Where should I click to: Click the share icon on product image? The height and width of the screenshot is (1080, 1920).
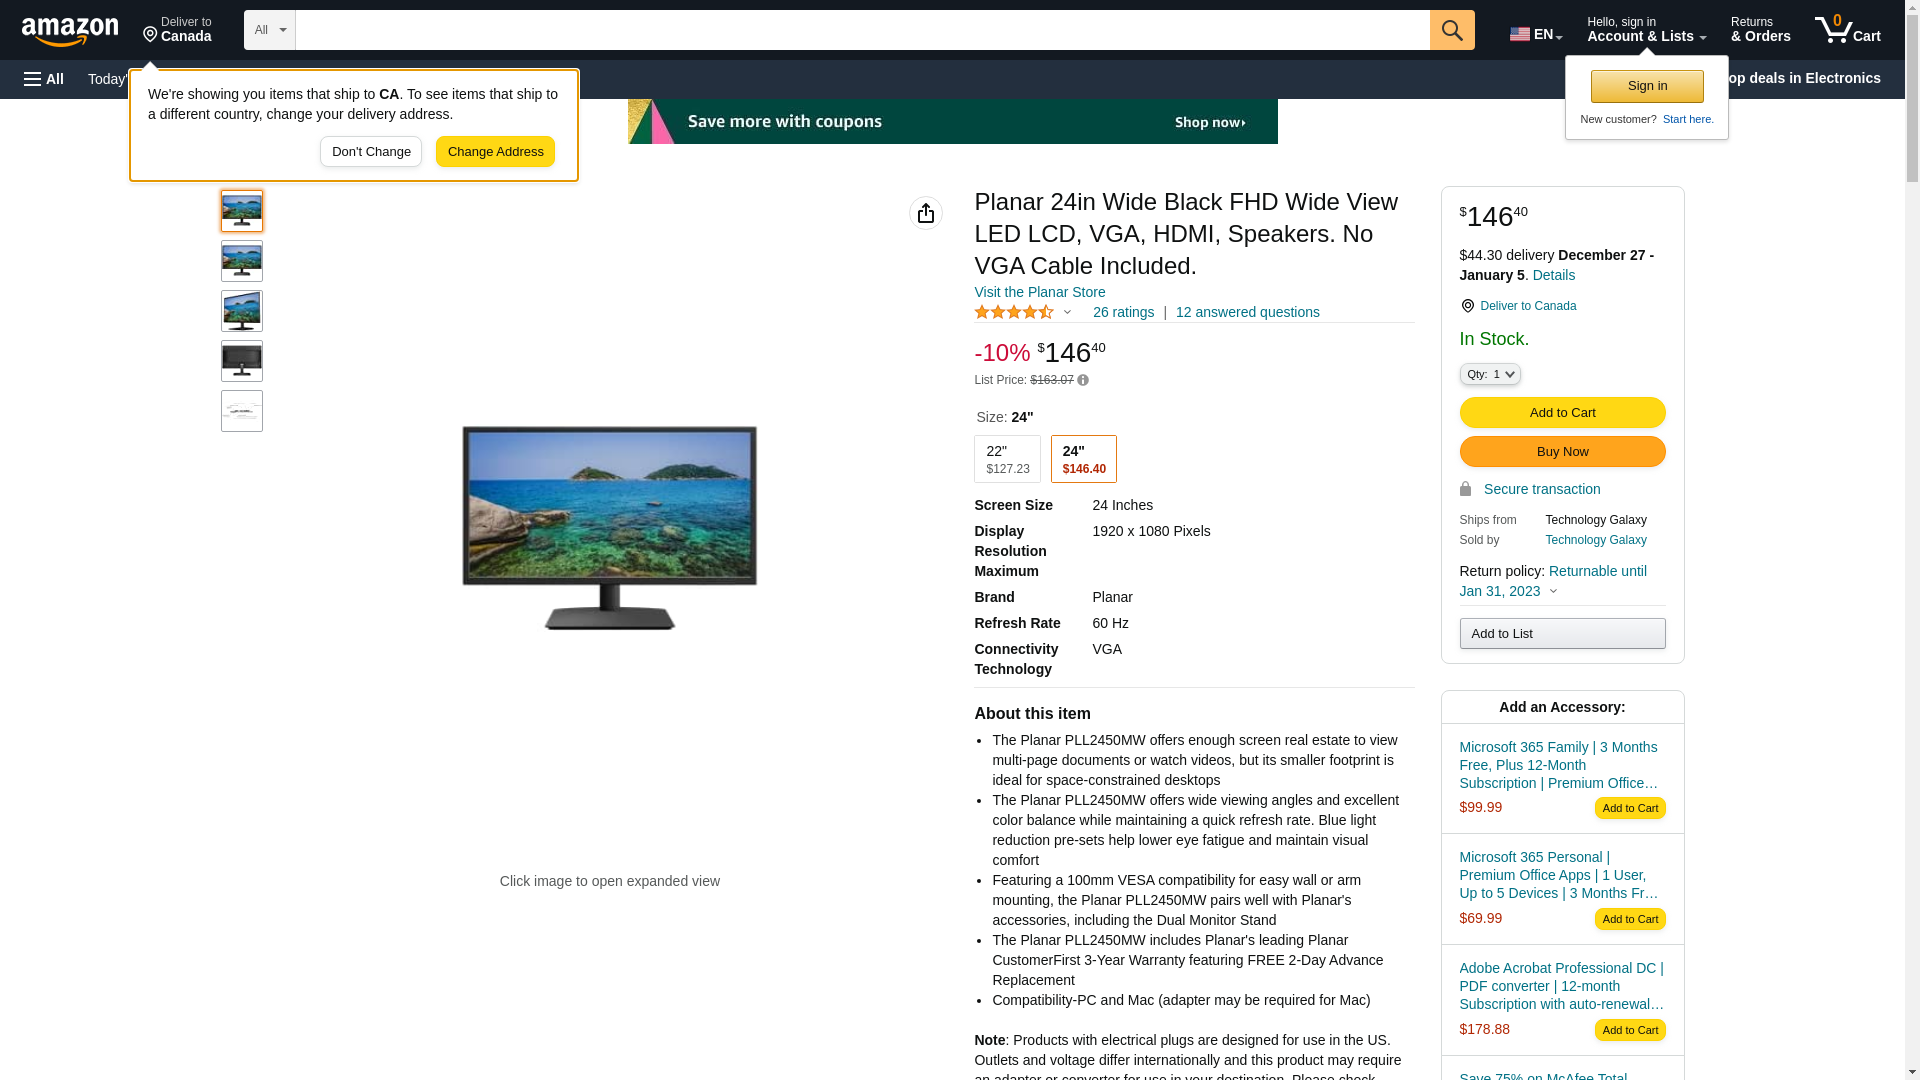click(926, 213)
